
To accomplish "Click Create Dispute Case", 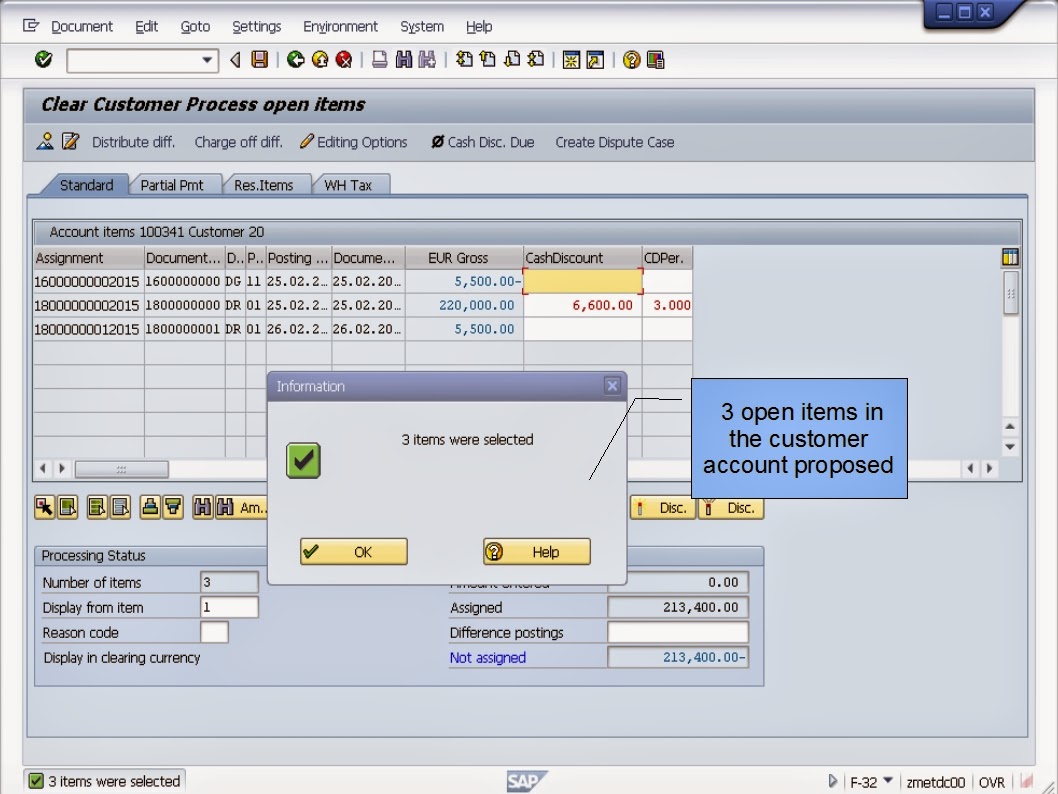I will 615,142.
